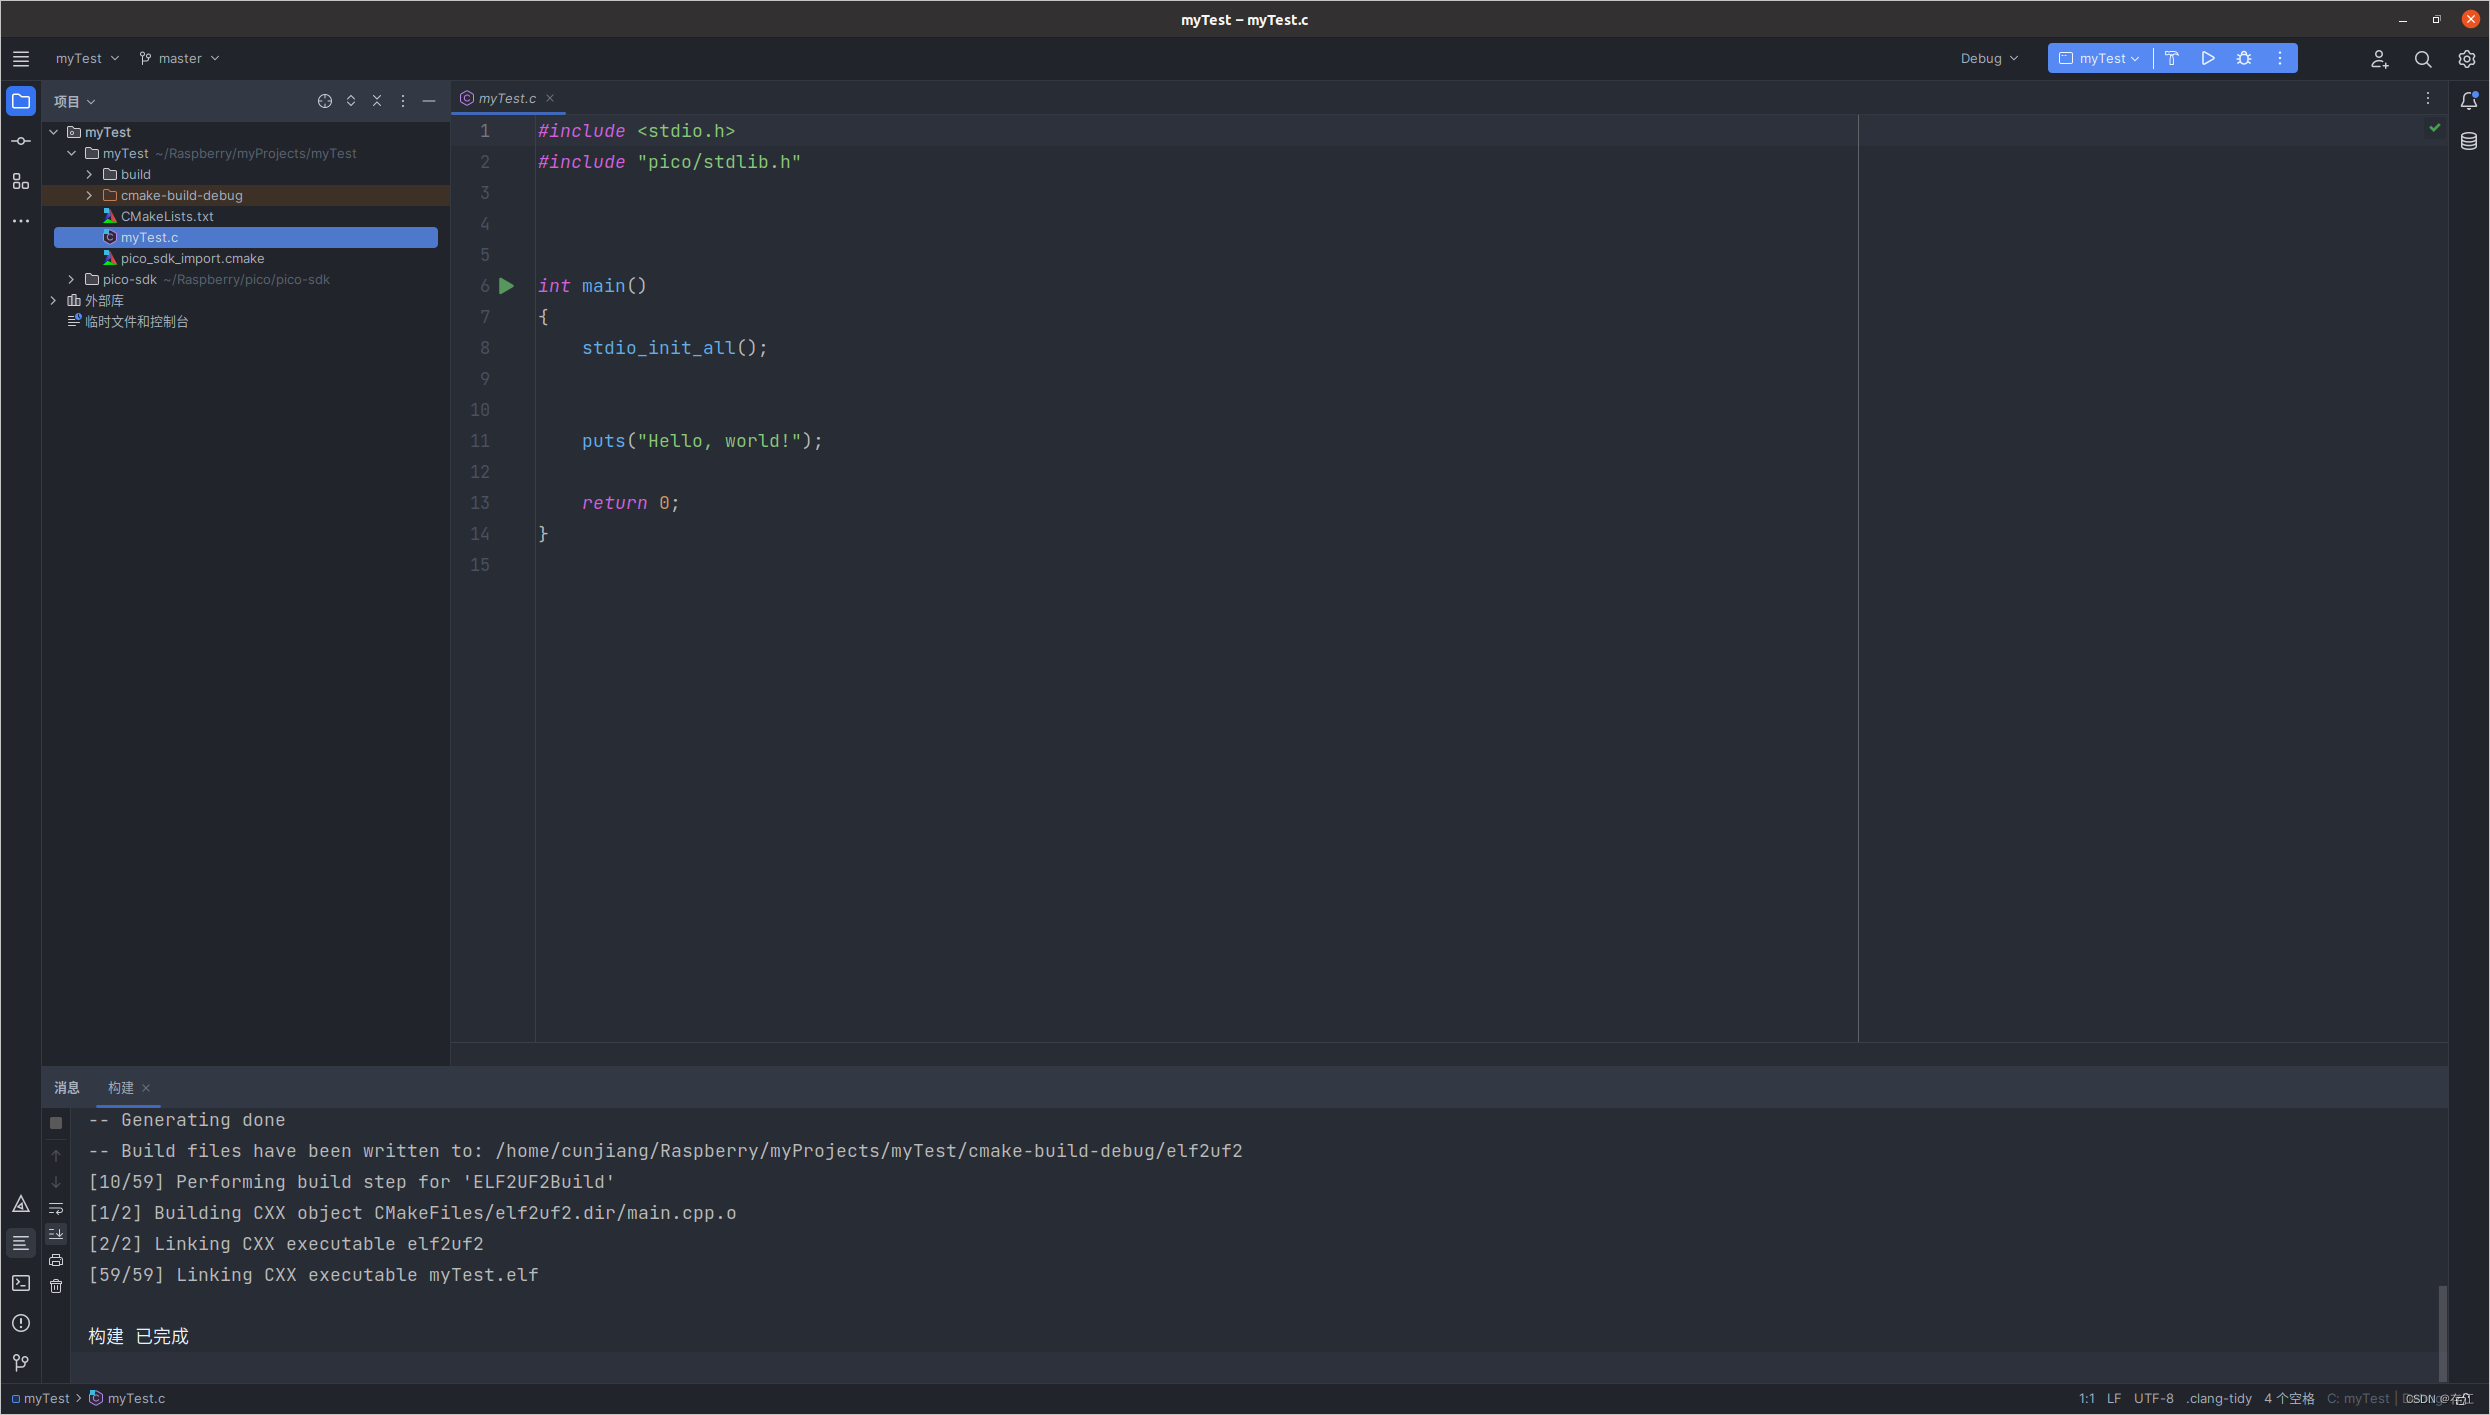
Task: Open the Notifications bell icon
Action: point(2468,100)
